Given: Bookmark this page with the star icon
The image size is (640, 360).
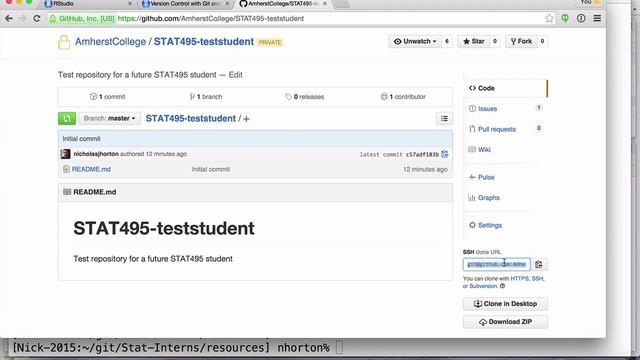Looking at the screenshot, I should (x=549, y=18).
